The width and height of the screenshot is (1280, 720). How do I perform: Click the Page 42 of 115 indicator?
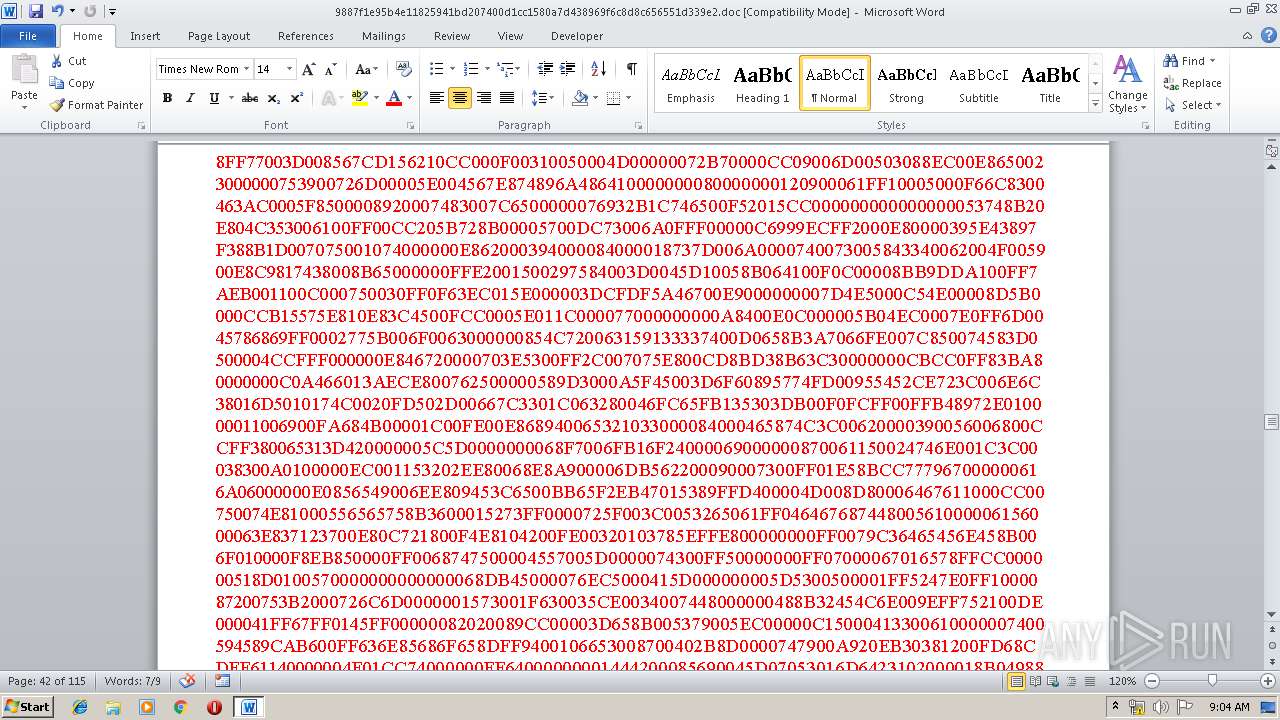click(x=47, y=681)
